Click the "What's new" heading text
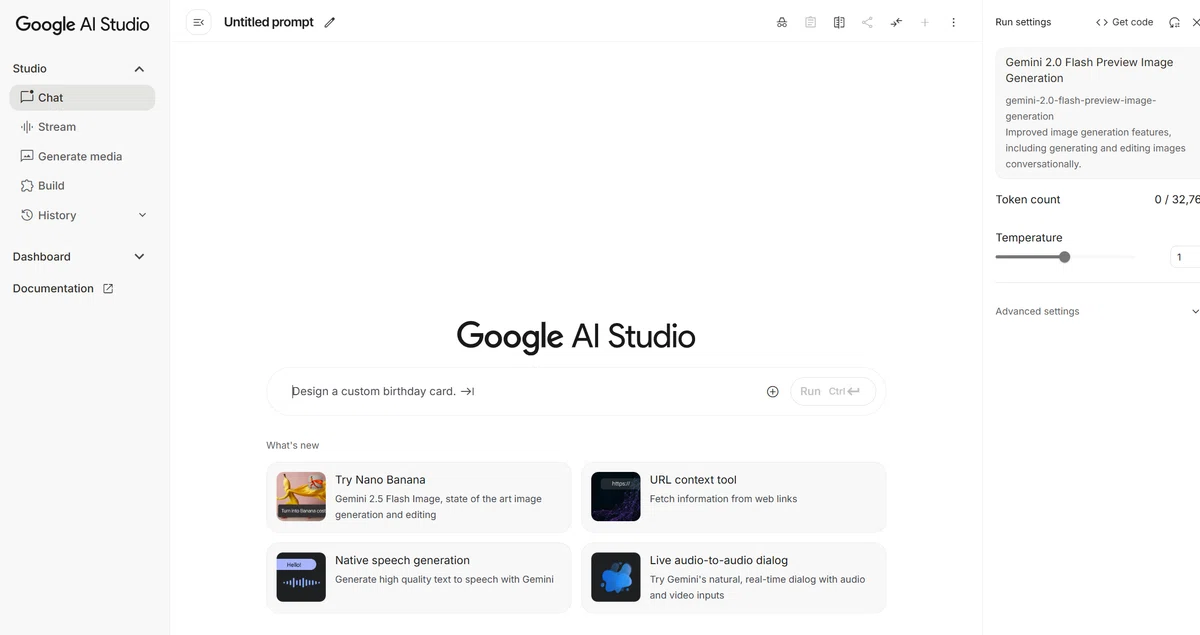Screen dimensions: 1200x635 coord(293,445)
